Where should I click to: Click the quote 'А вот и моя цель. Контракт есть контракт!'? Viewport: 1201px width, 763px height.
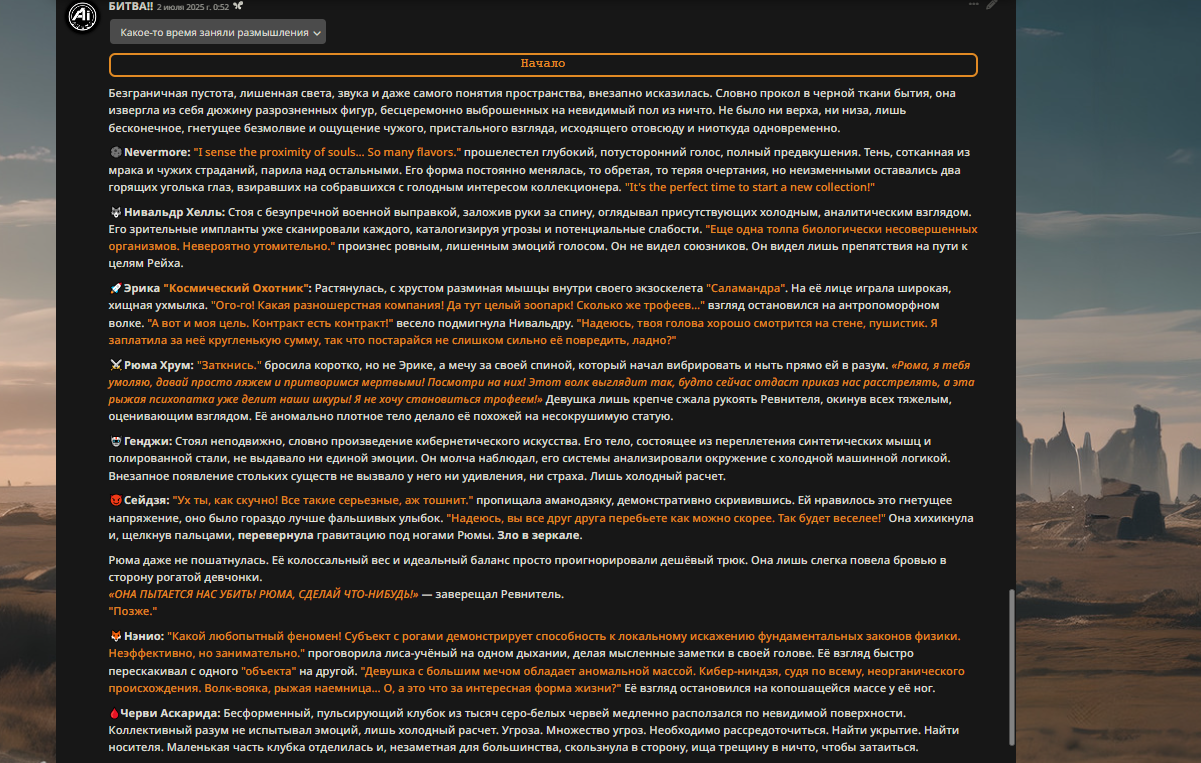tap(270, 324)
